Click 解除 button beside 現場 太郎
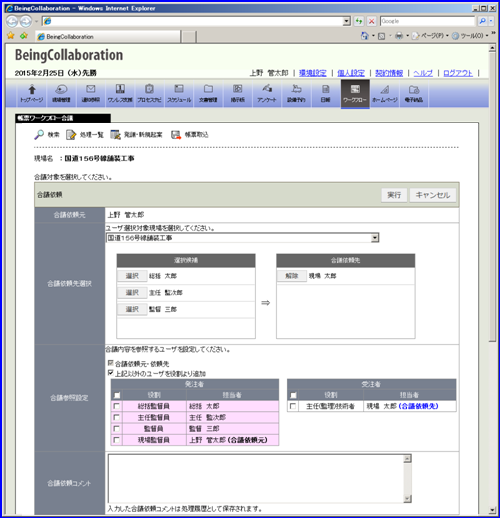This screenshot has height=518, width=500. [x=292, y=276]
